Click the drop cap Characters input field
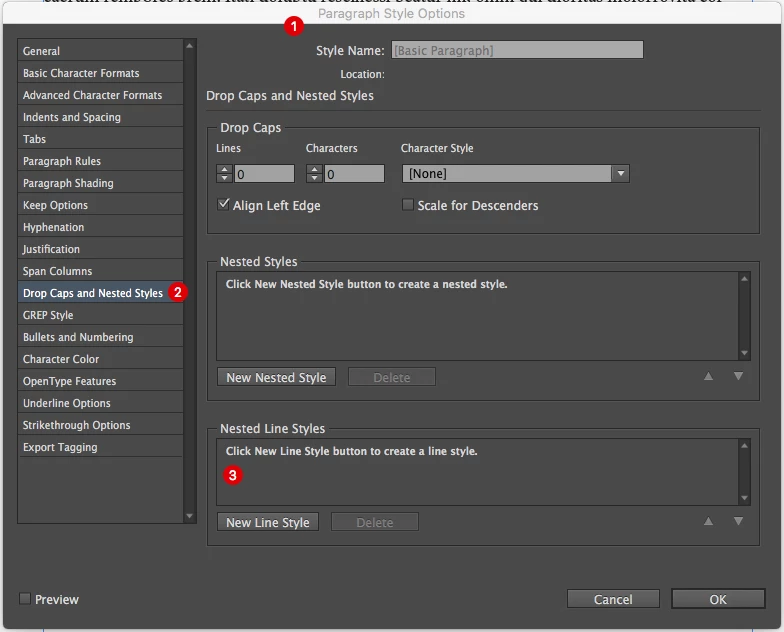The image size is (784, 632). pos(354,174)
